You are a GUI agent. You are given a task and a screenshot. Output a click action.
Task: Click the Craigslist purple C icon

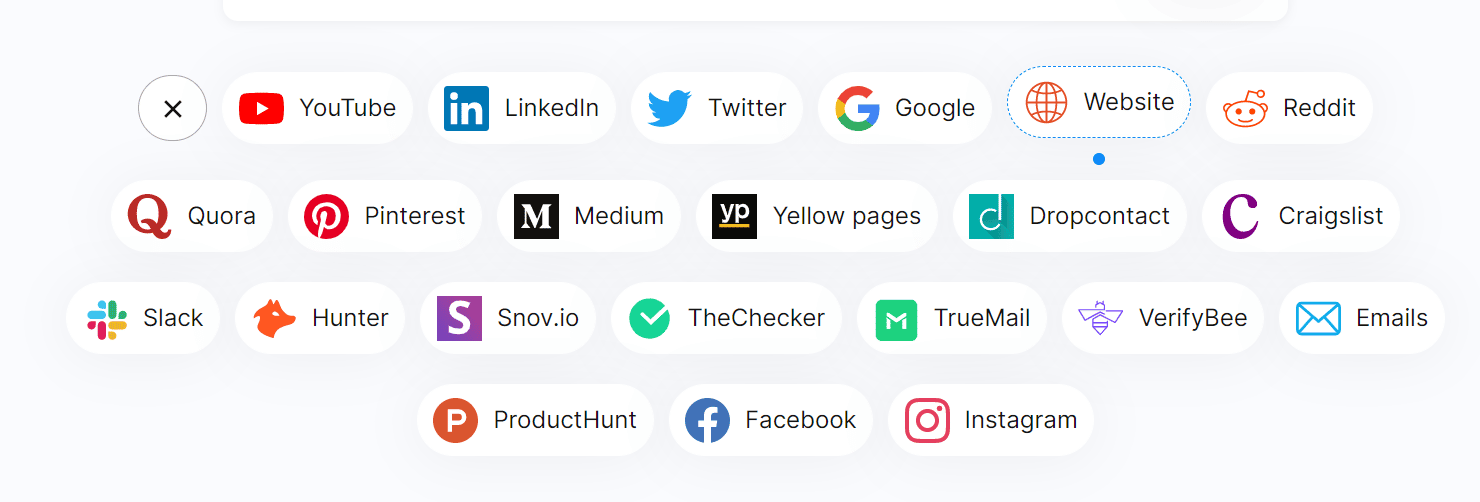point(1240,216)
